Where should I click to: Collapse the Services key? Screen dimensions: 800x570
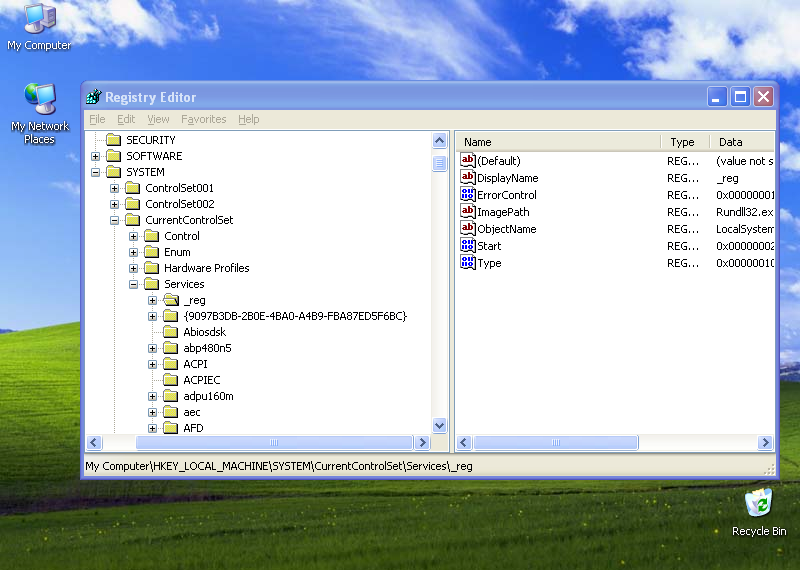133,284
